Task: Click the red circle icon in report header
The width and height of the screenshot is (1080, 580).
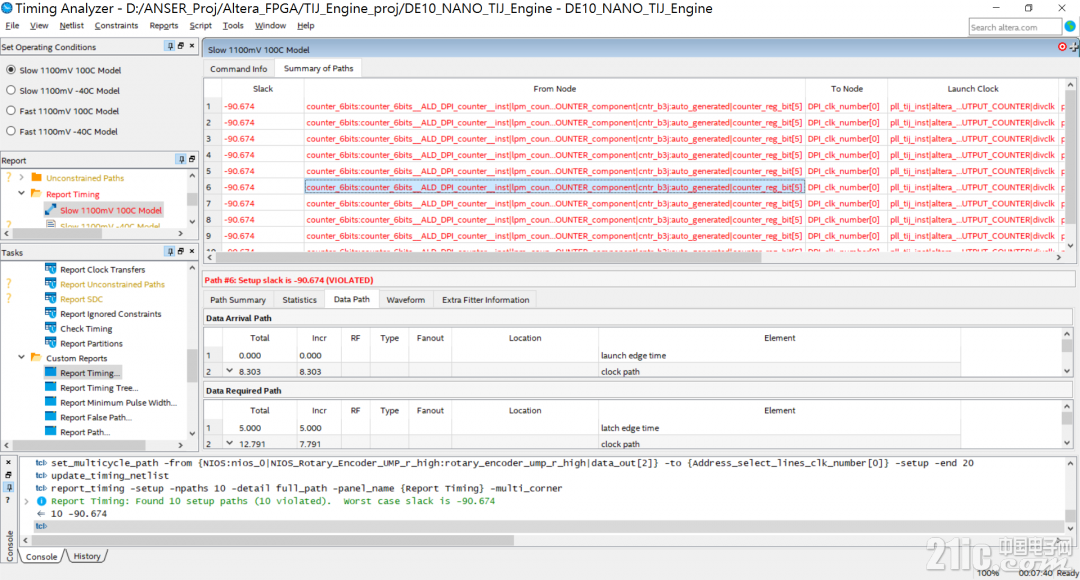Action: tap(1061, 47)
